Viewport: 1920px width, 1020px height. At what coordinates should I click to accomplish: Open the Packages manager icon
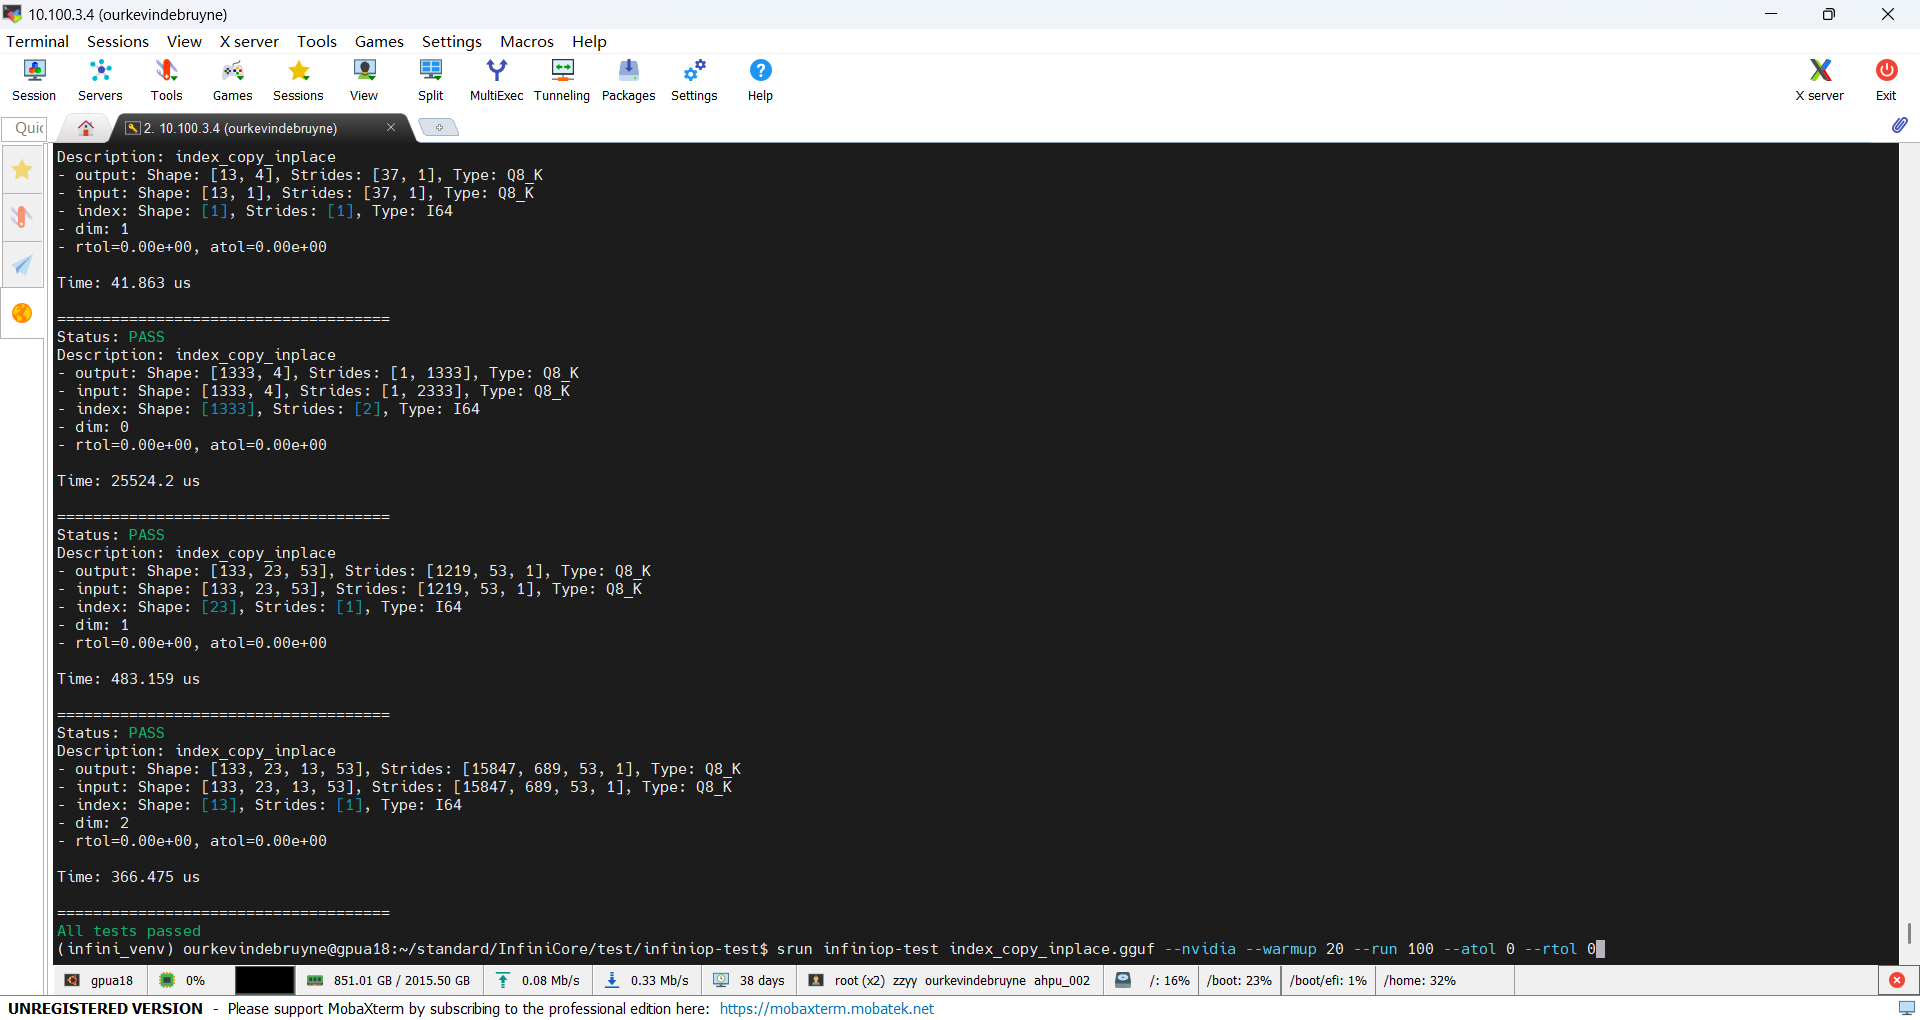click(628, 79)
